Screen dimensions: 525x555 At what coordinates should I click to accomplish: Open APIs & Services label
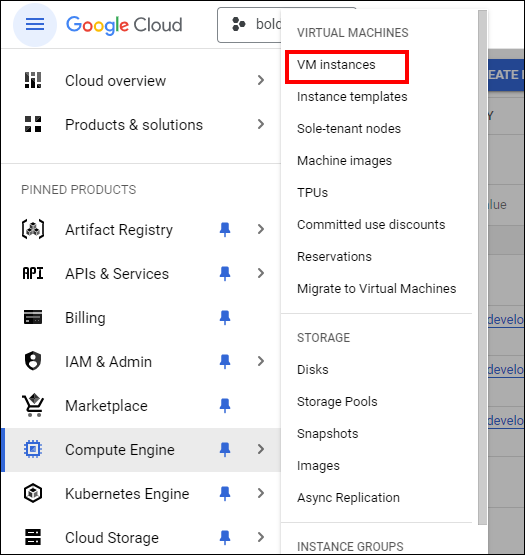(x=117, y=274)
